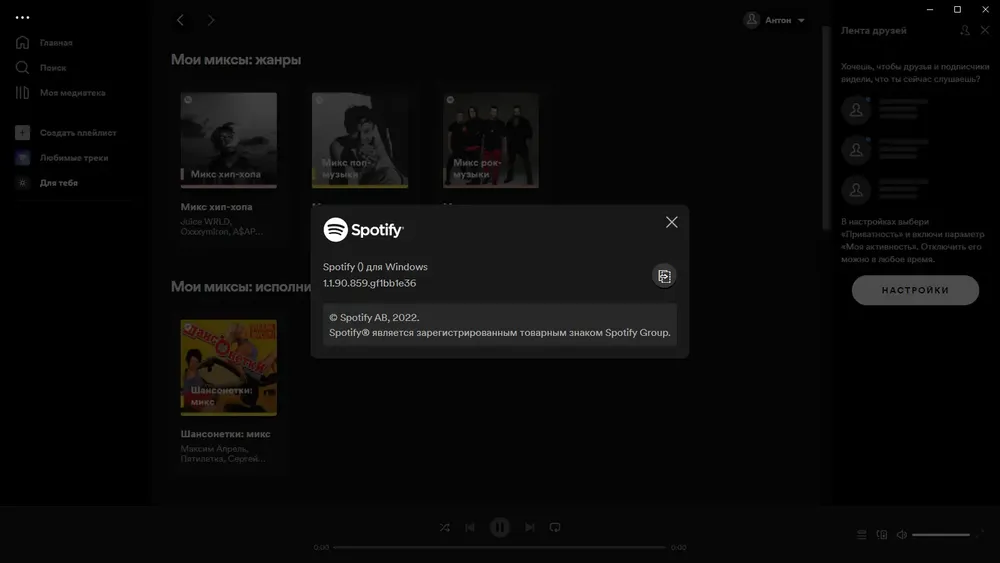Click Spotify для Windows text
Screen dimensions: 1000x563
pyautogui.click(x=375, y=267)
